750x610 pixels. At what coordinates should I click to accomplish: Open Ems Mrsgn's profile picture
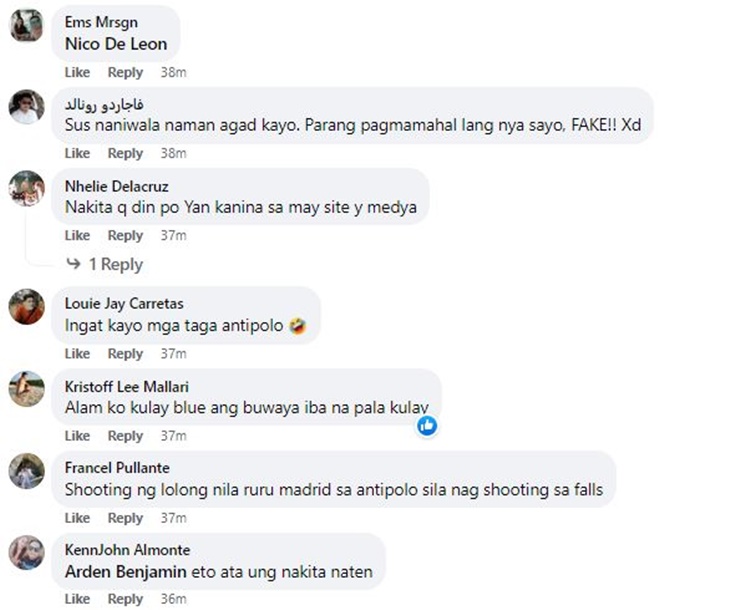tap(26, 25)
